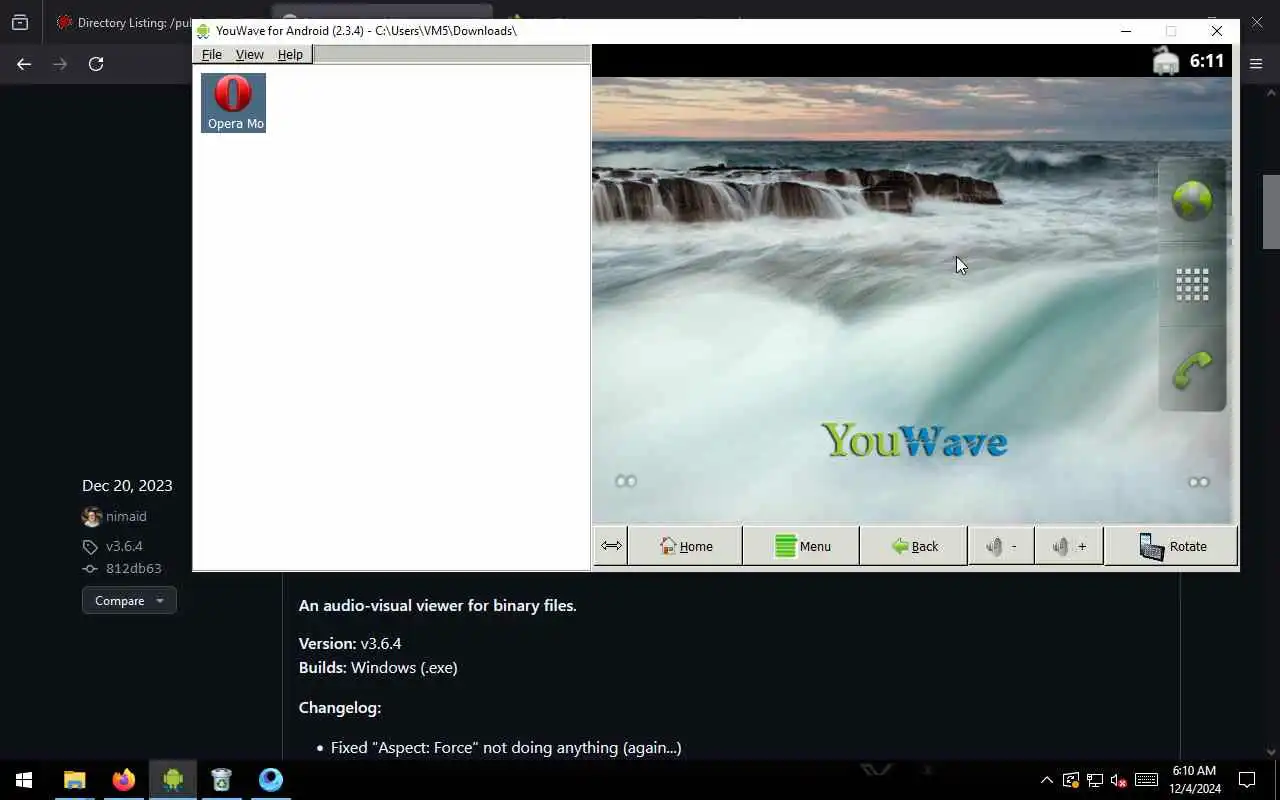Raise the volume with plus button

coord(1069,546)
